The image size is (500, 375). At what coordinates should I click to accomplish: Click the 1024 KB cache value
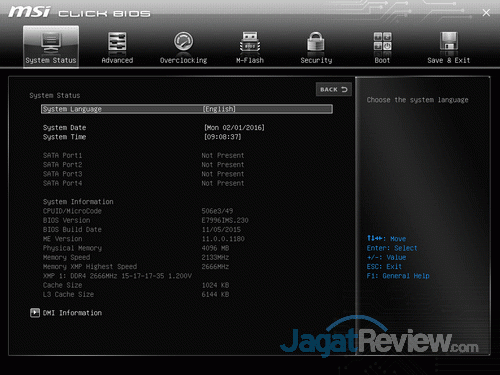[x=215, y=285]
